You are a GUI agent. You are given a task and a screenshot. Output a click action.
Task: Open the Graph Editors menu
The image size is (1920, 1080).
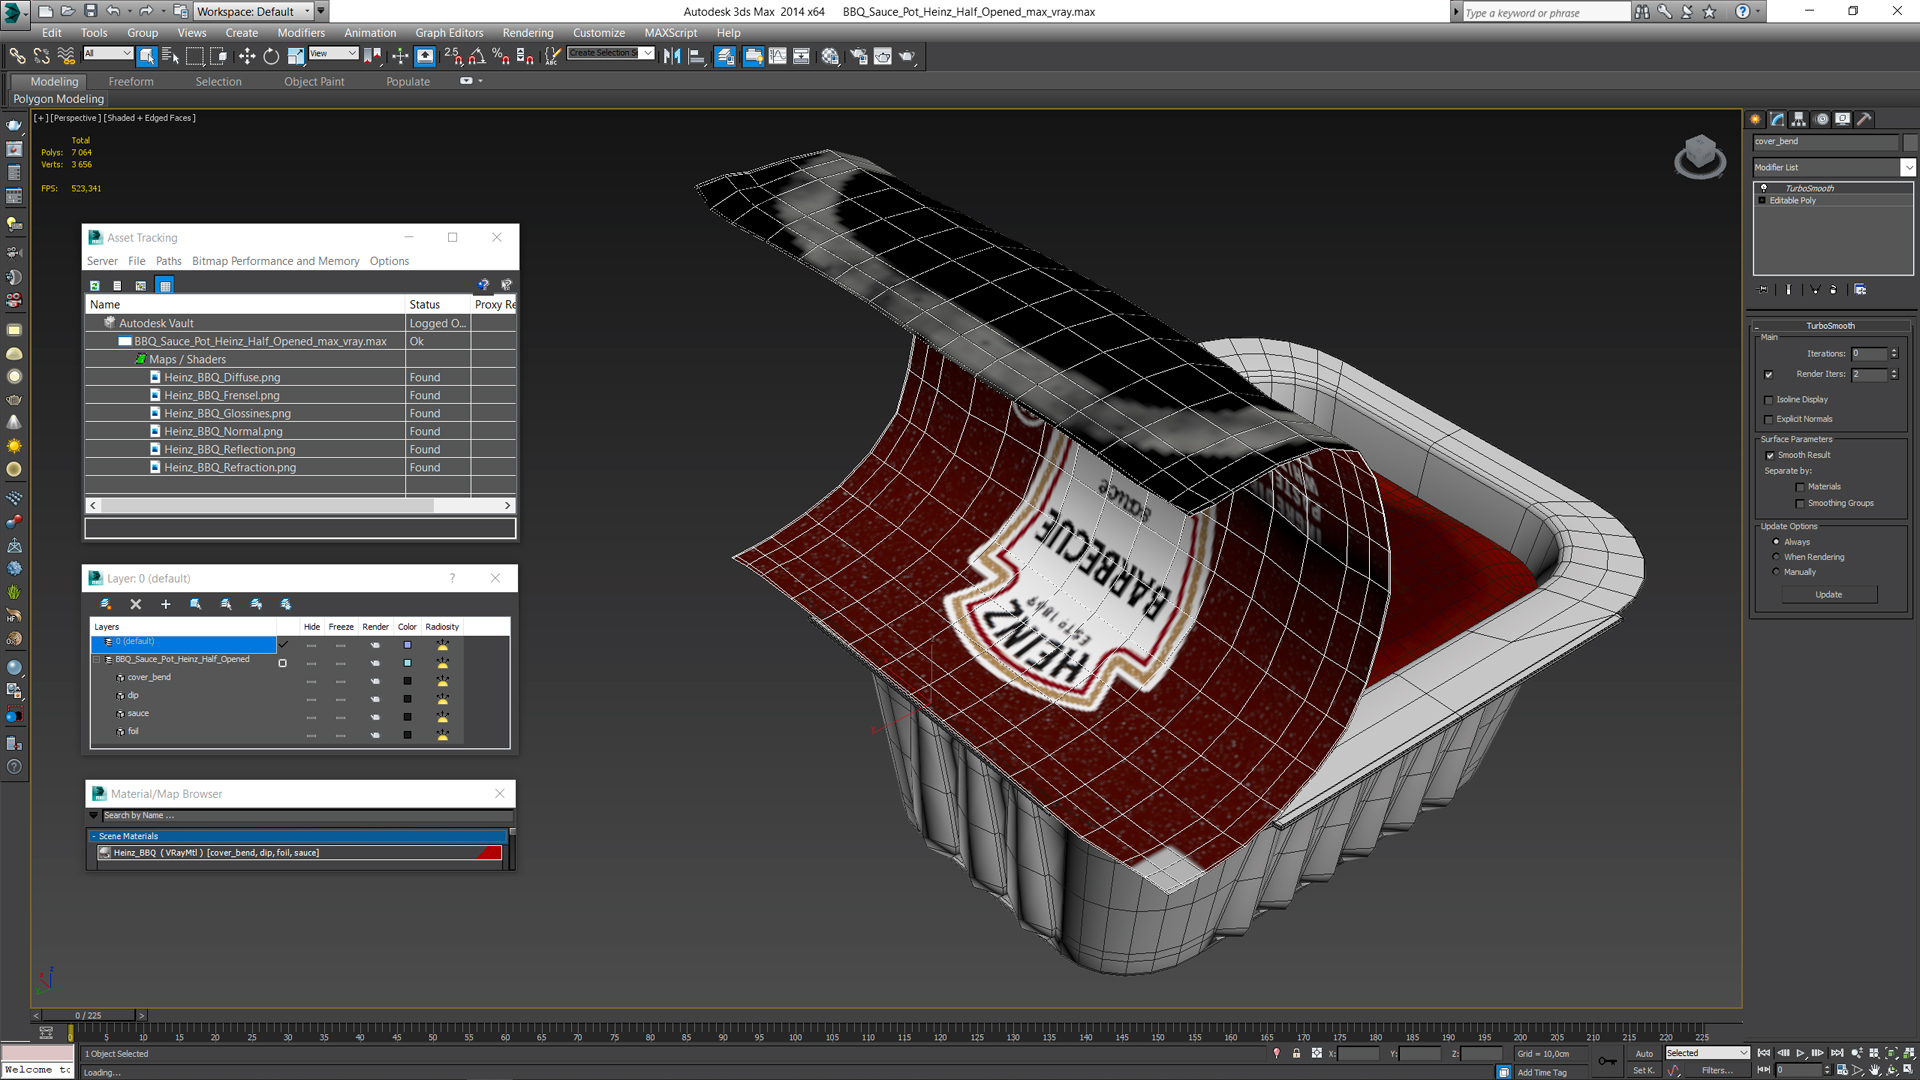click(449, 33)
